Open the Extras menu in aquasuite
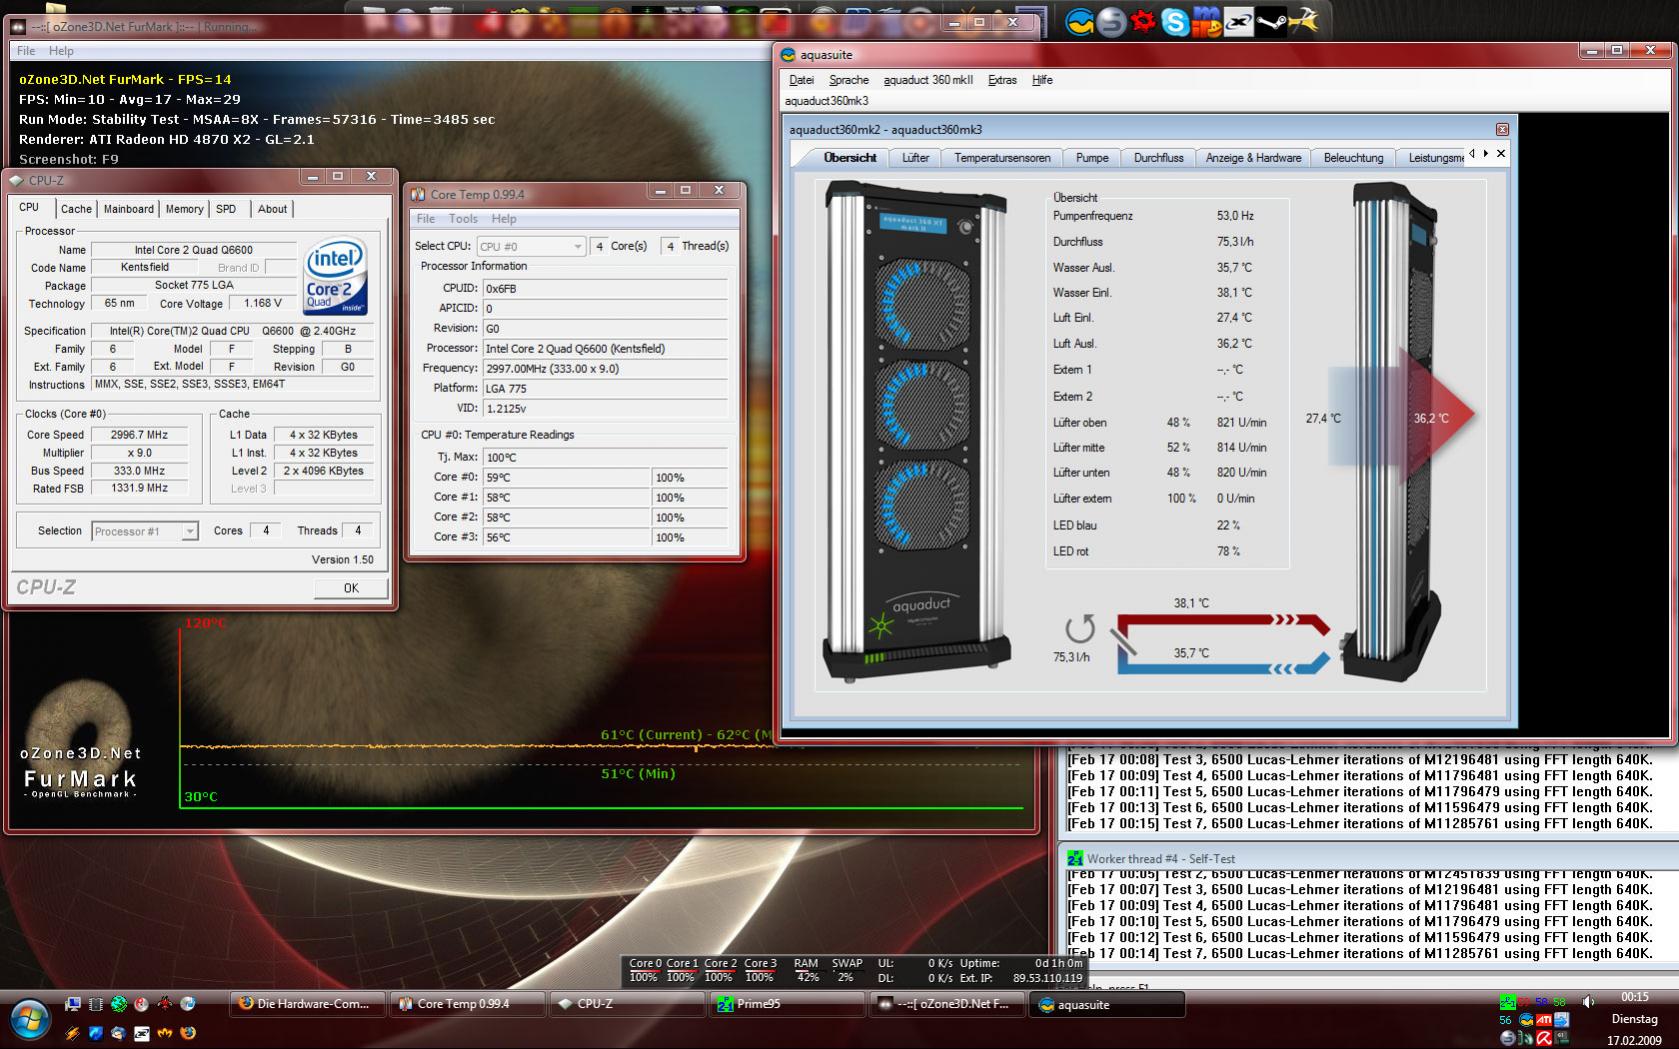The height and width of the screenshot is (1049, 1679). coord(1002,80)
